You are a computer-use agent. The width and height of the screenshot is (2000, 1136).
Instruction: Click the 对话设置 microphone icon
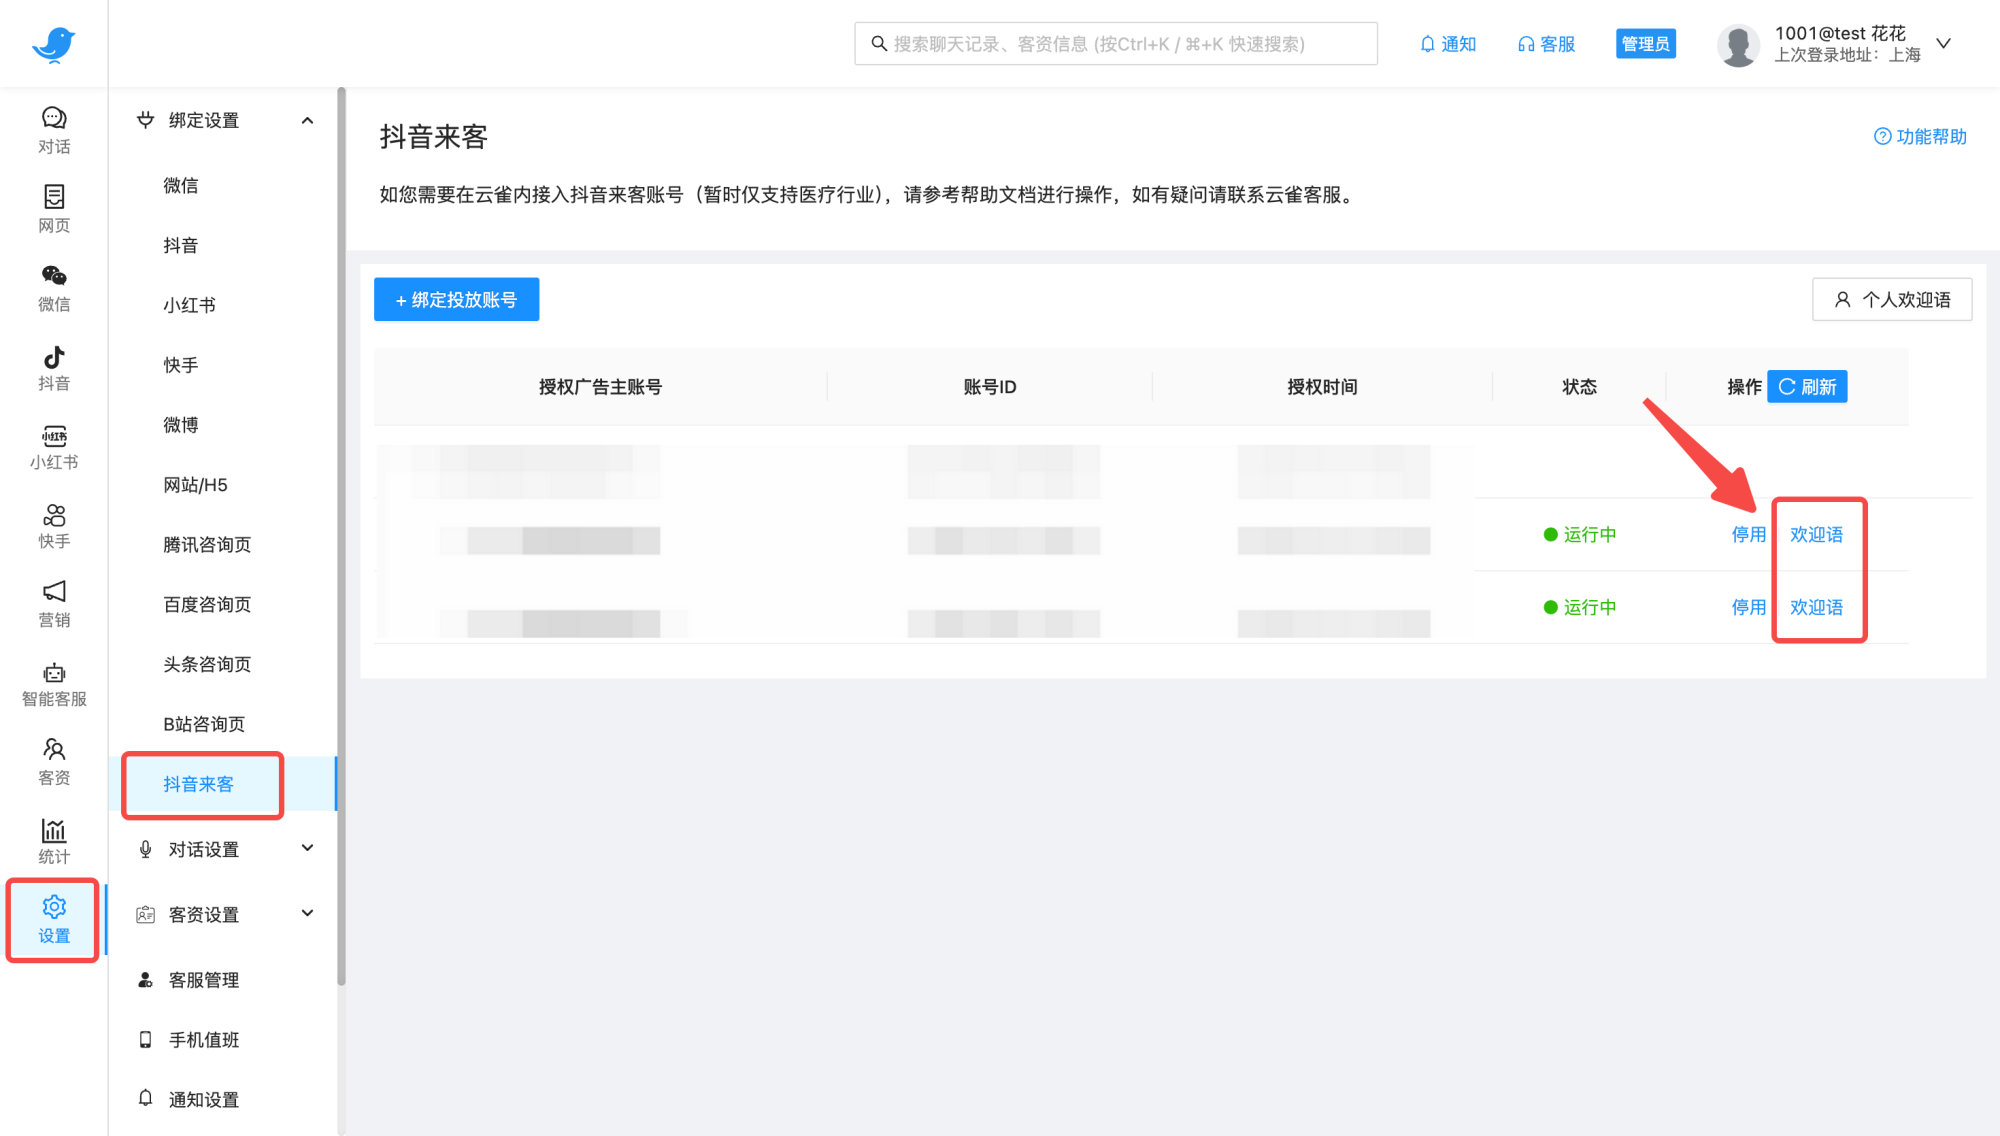click(145, 849)
